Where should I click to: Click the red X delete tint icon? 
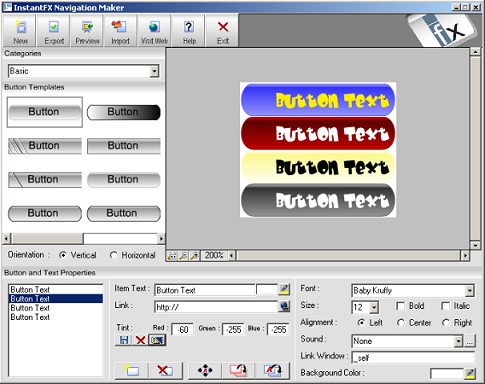[140, 340]
